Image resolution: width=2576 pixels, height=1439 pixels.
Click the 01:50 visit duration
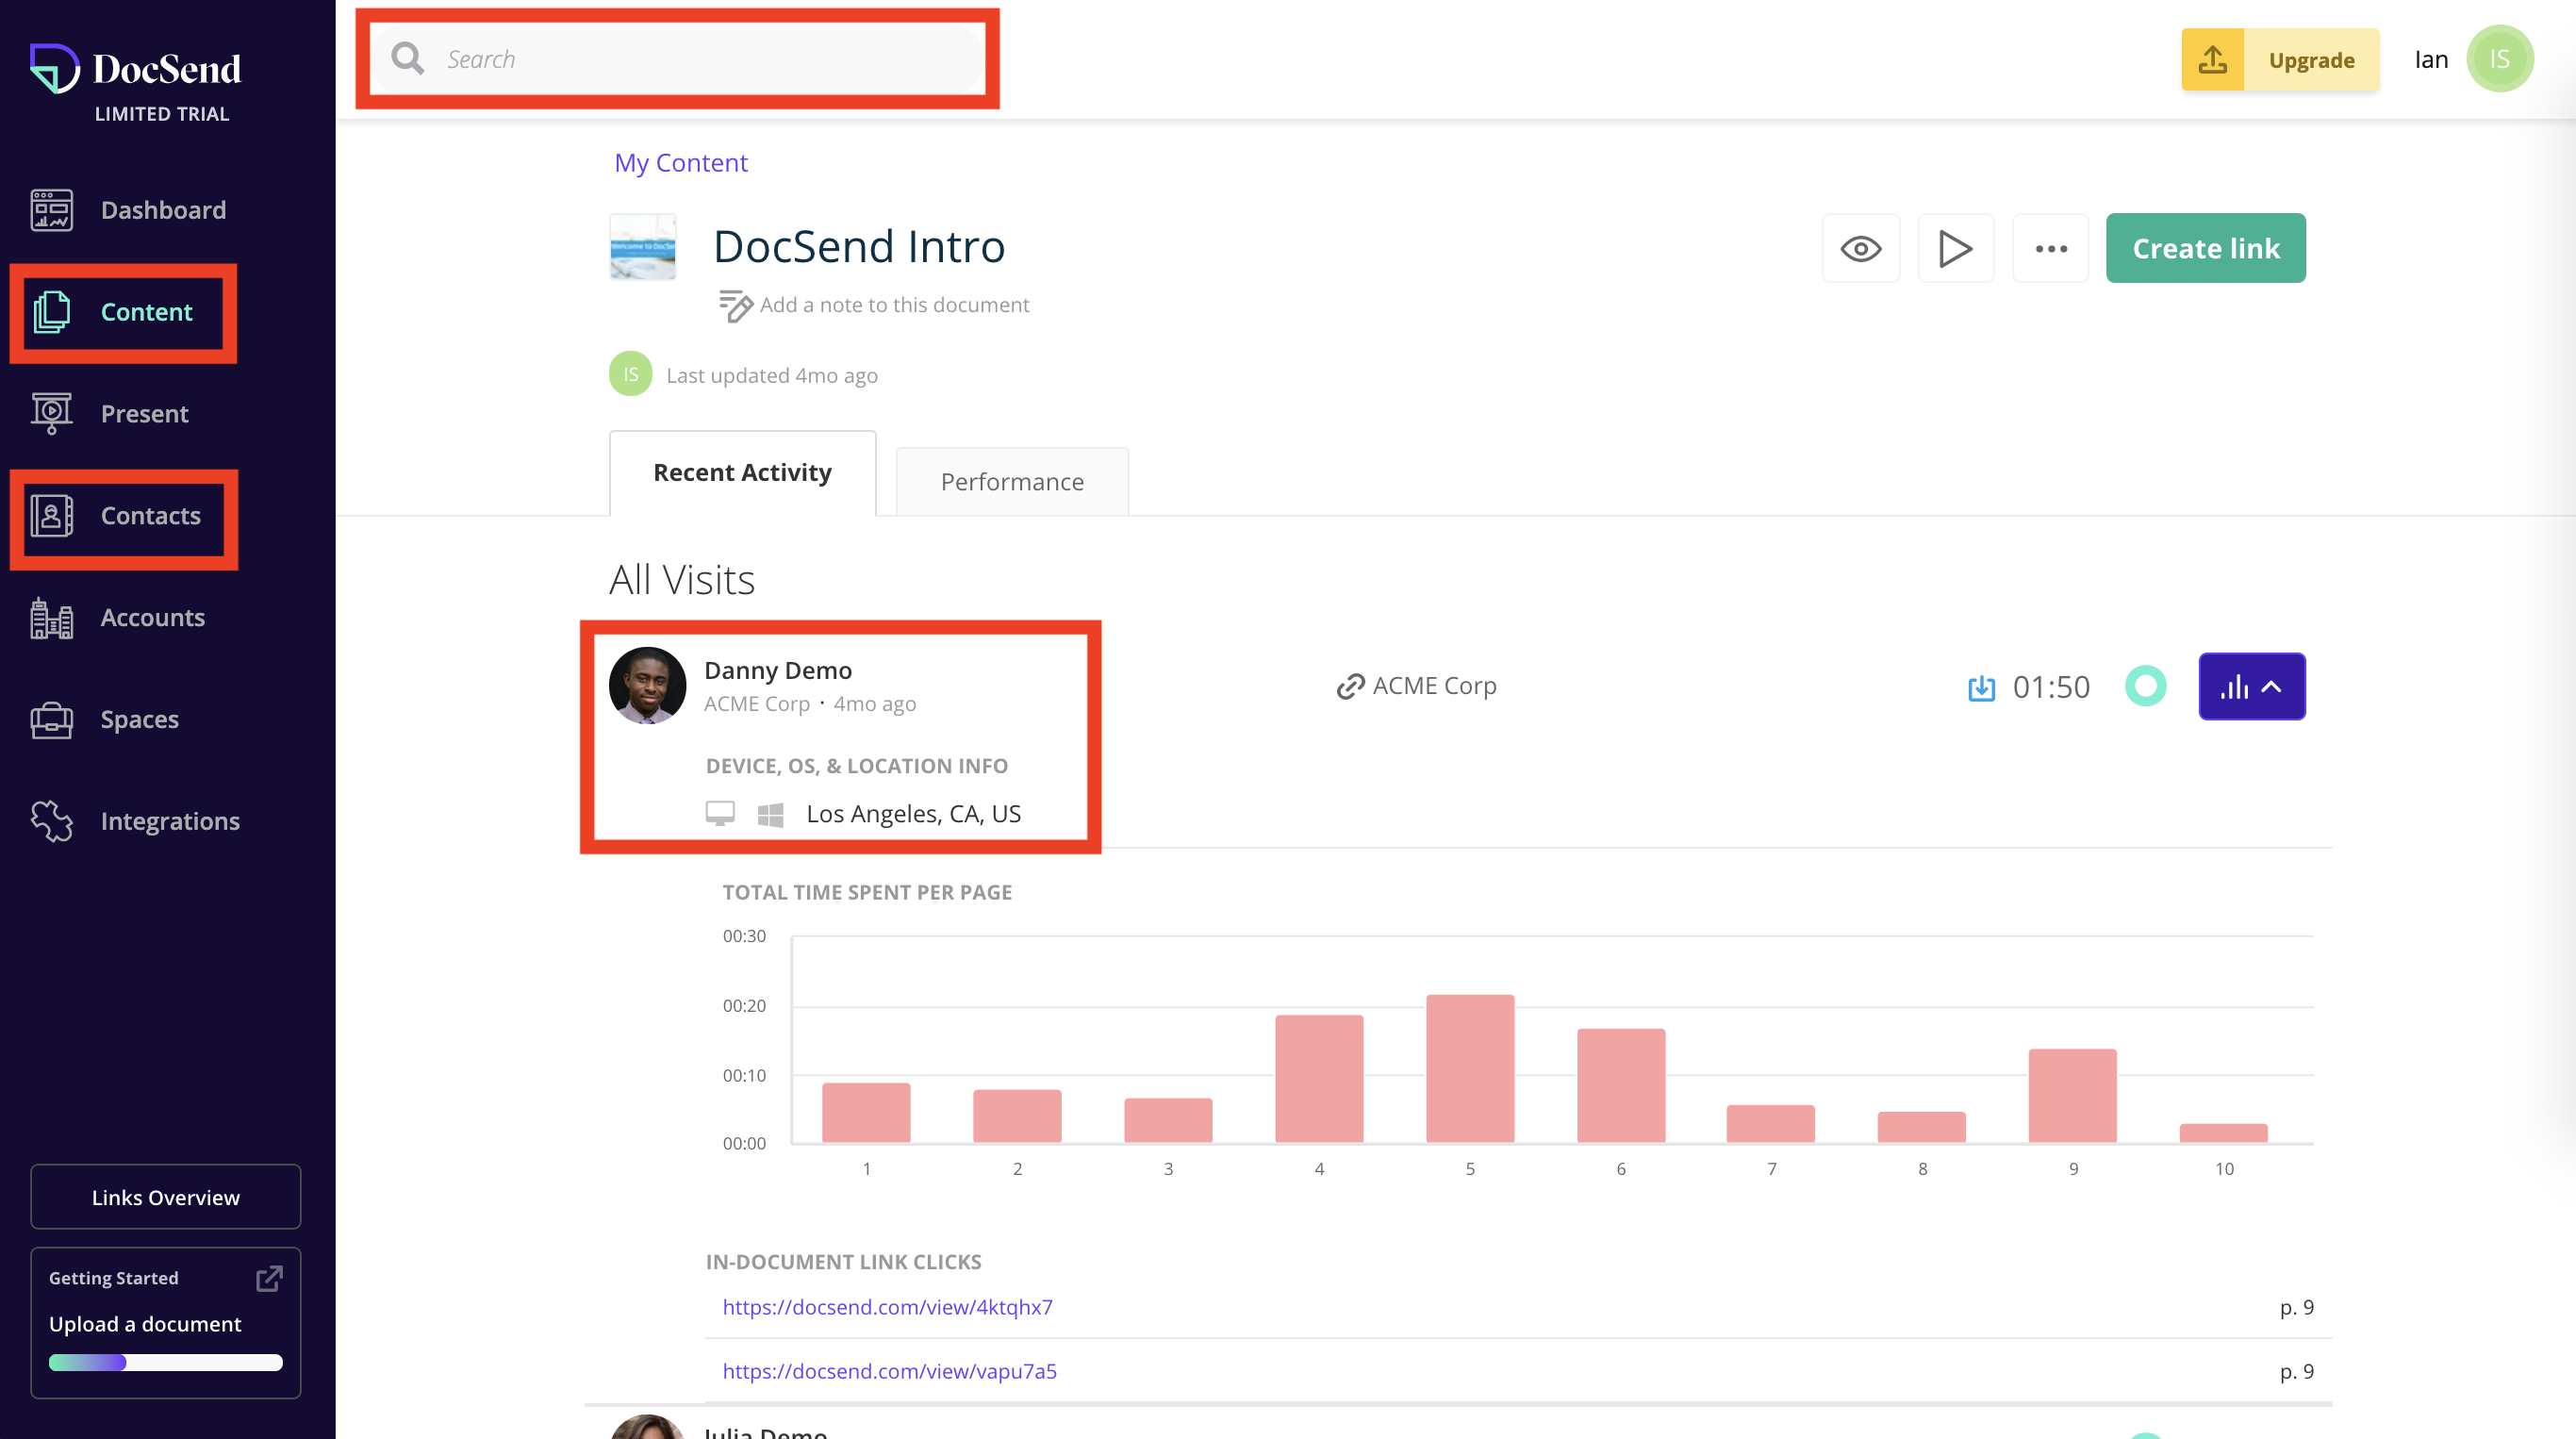pyautogui.click(x=2051, y=687)
